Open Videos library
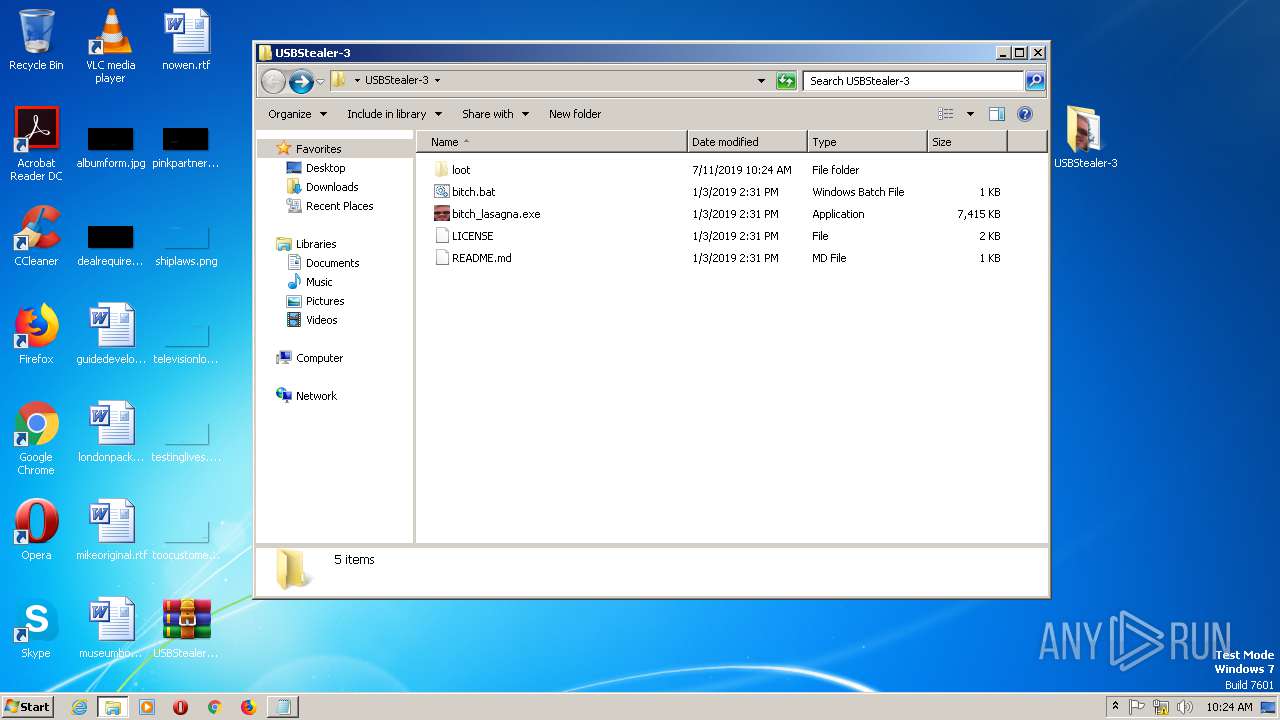Screen dimensions: 1280x720 point(321,320)
